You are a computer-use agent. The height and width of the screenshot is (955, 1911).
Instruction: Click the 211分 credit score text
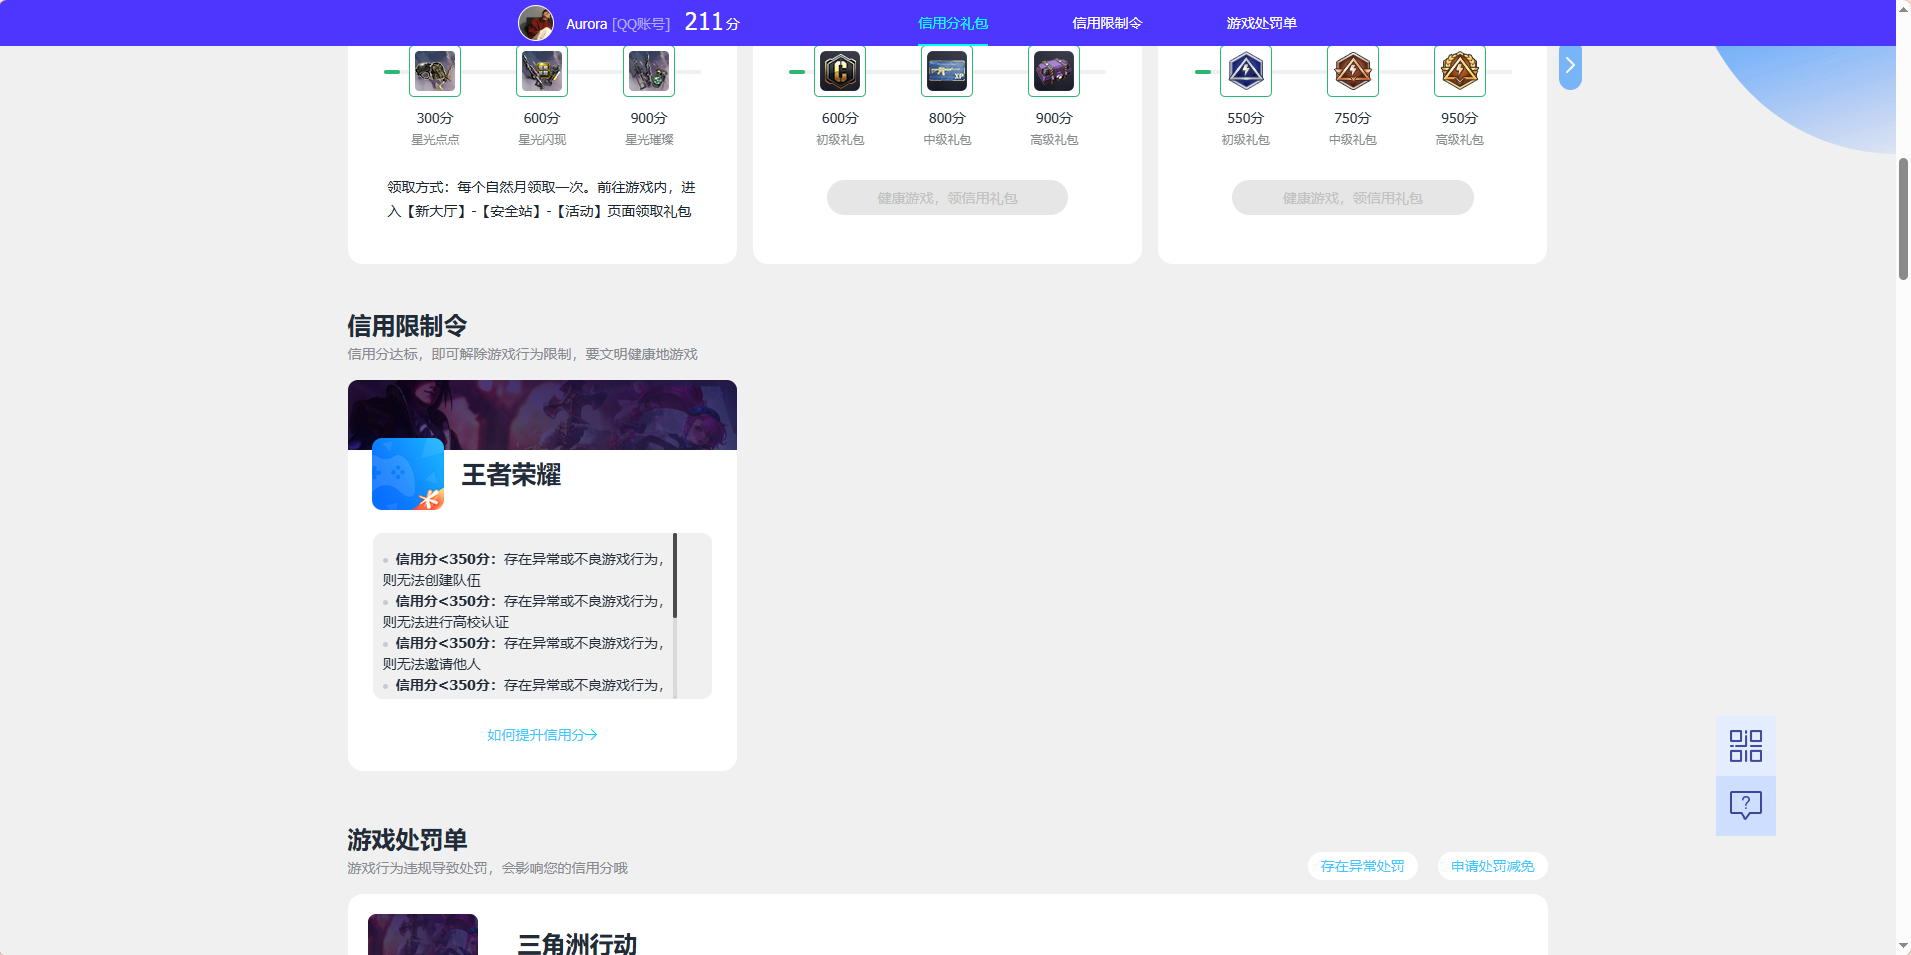712,22
